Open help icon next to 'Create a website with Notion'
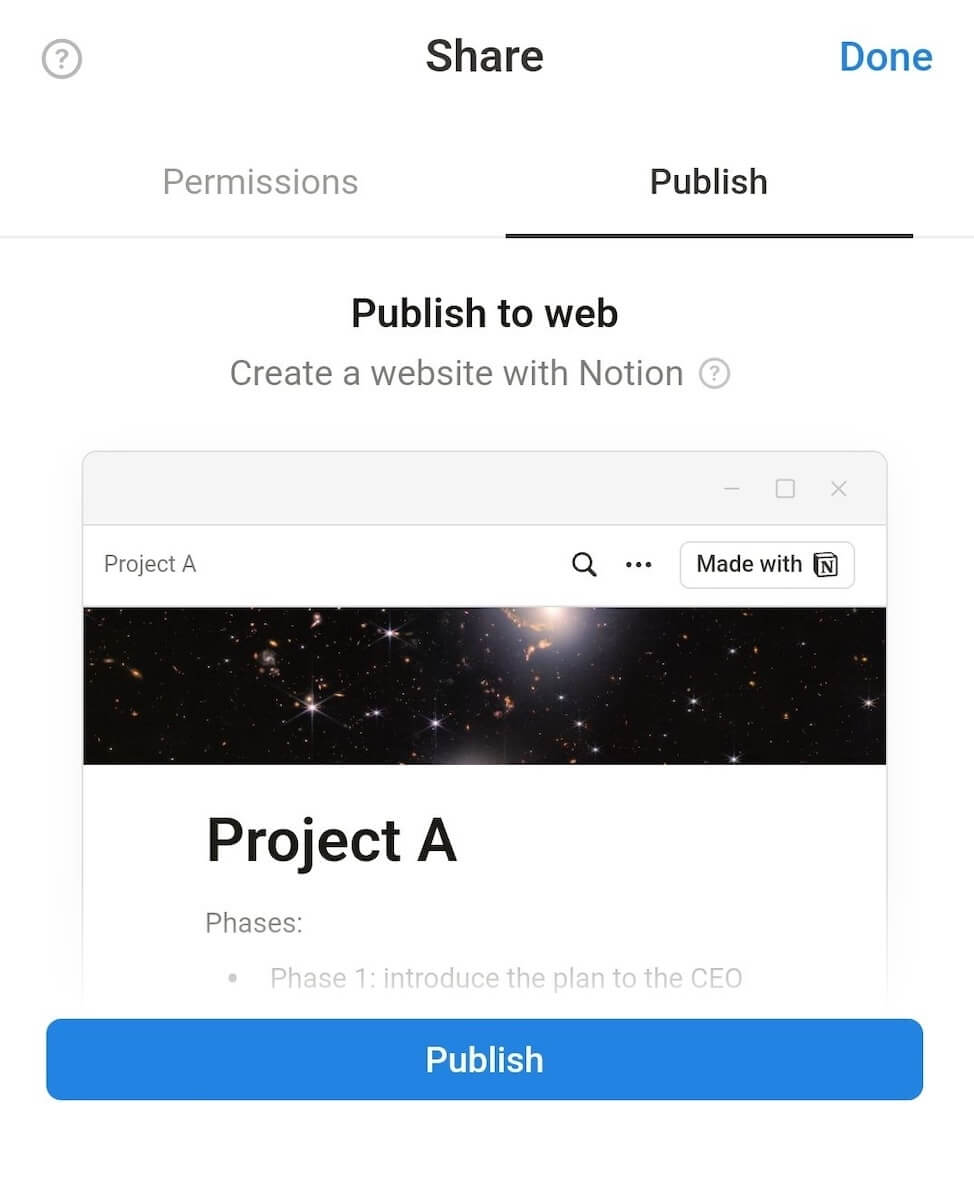The image size is (974, 1200). (x=714, y=374)
